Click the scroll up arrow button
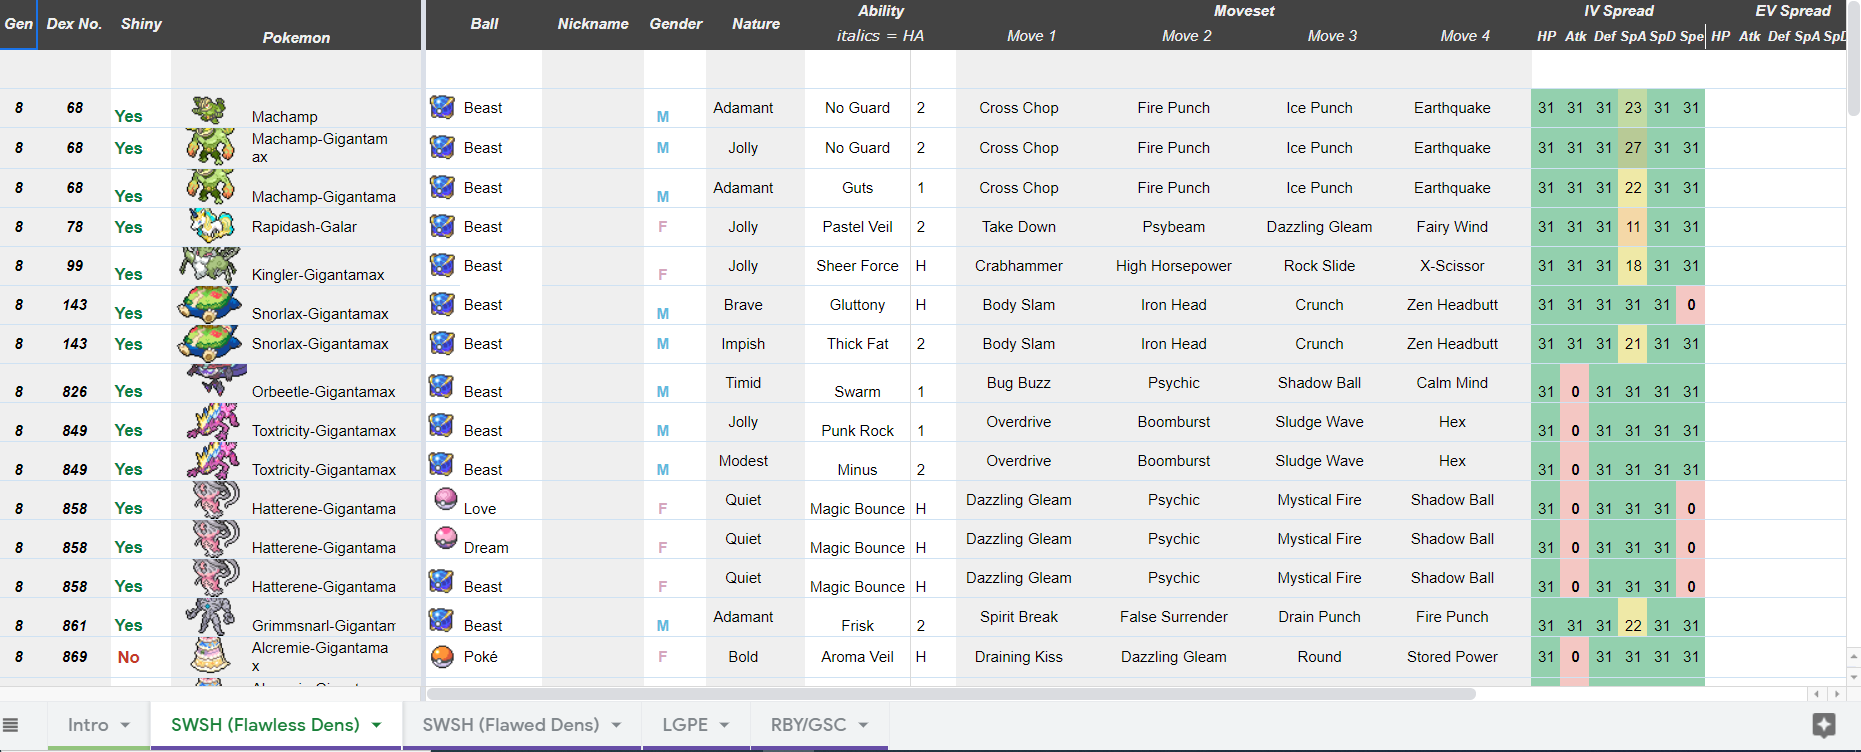 point(1853,657)
